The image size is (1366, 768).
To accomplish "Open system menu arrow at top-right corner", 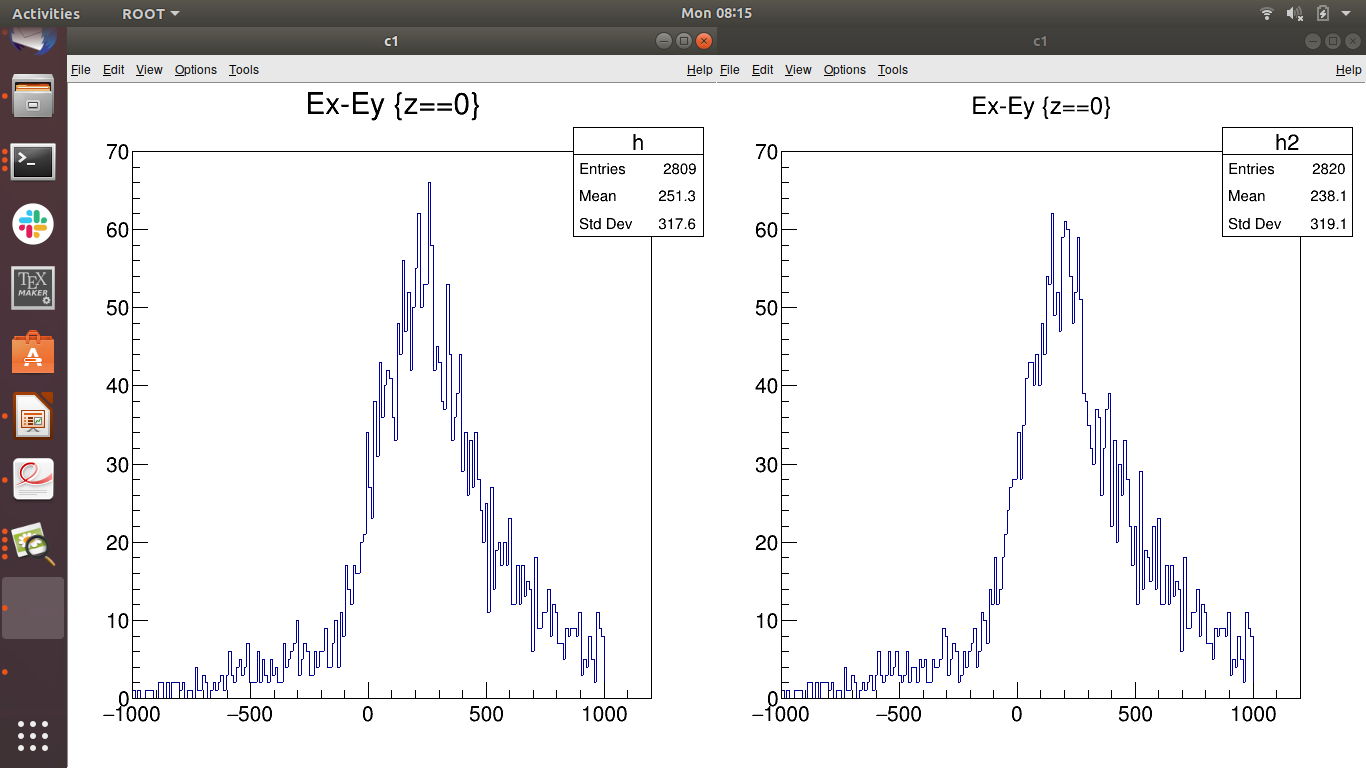I will 1346,14.
